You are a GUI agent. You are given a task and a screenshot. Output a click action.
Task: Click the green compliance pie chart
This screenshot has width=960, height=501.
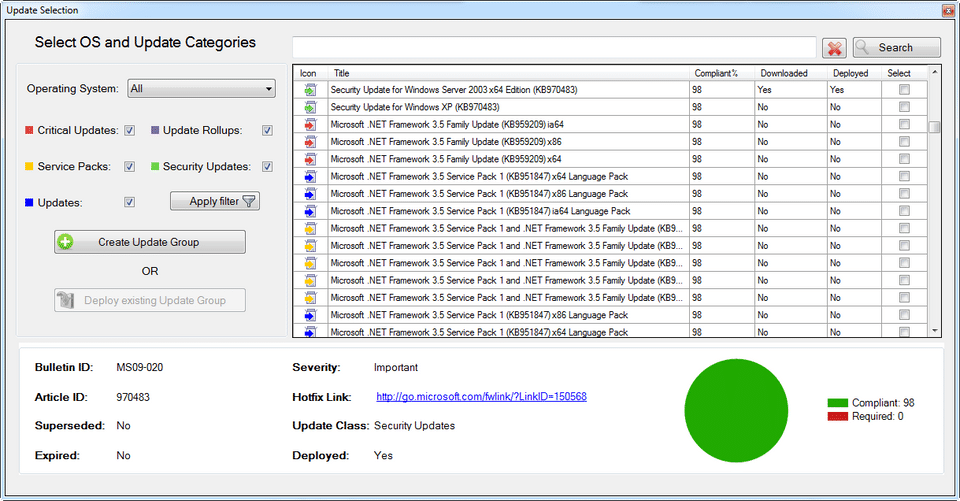[x=736, y=410]
